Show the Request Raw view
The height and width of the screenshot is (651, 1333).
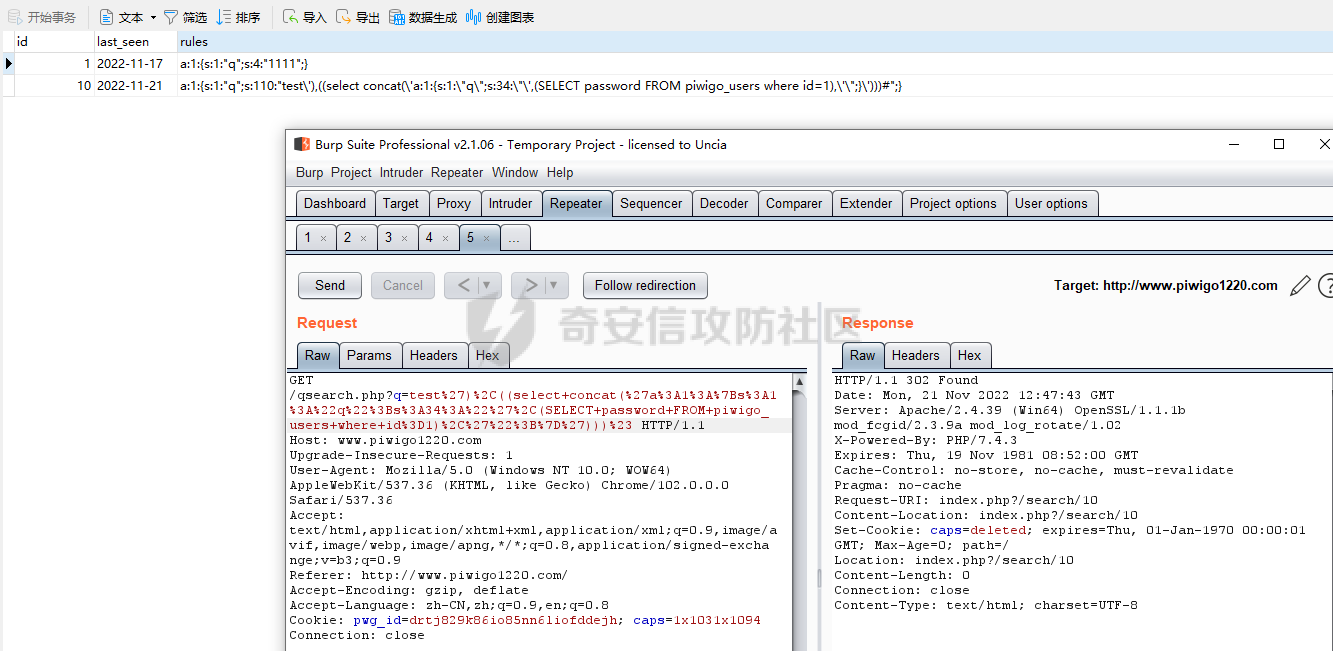click(318, 355)
